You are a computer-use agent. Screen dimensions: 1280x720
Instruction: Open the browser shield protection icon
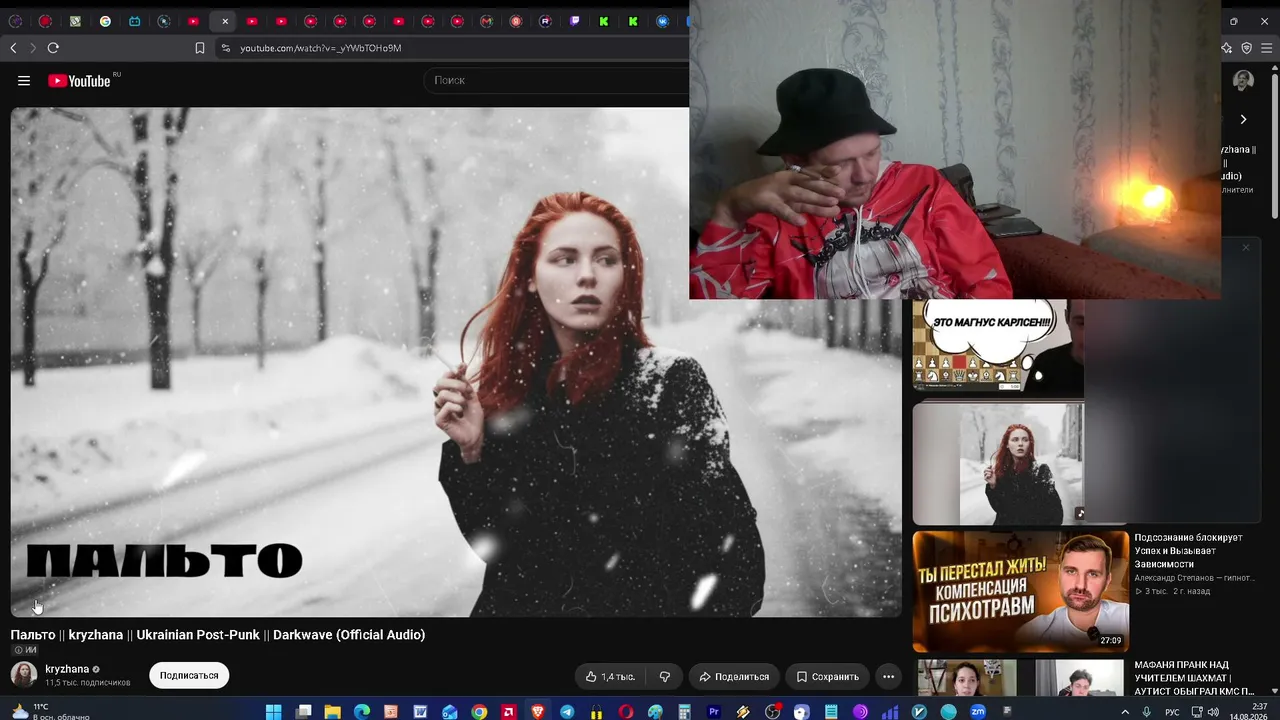1246,48
